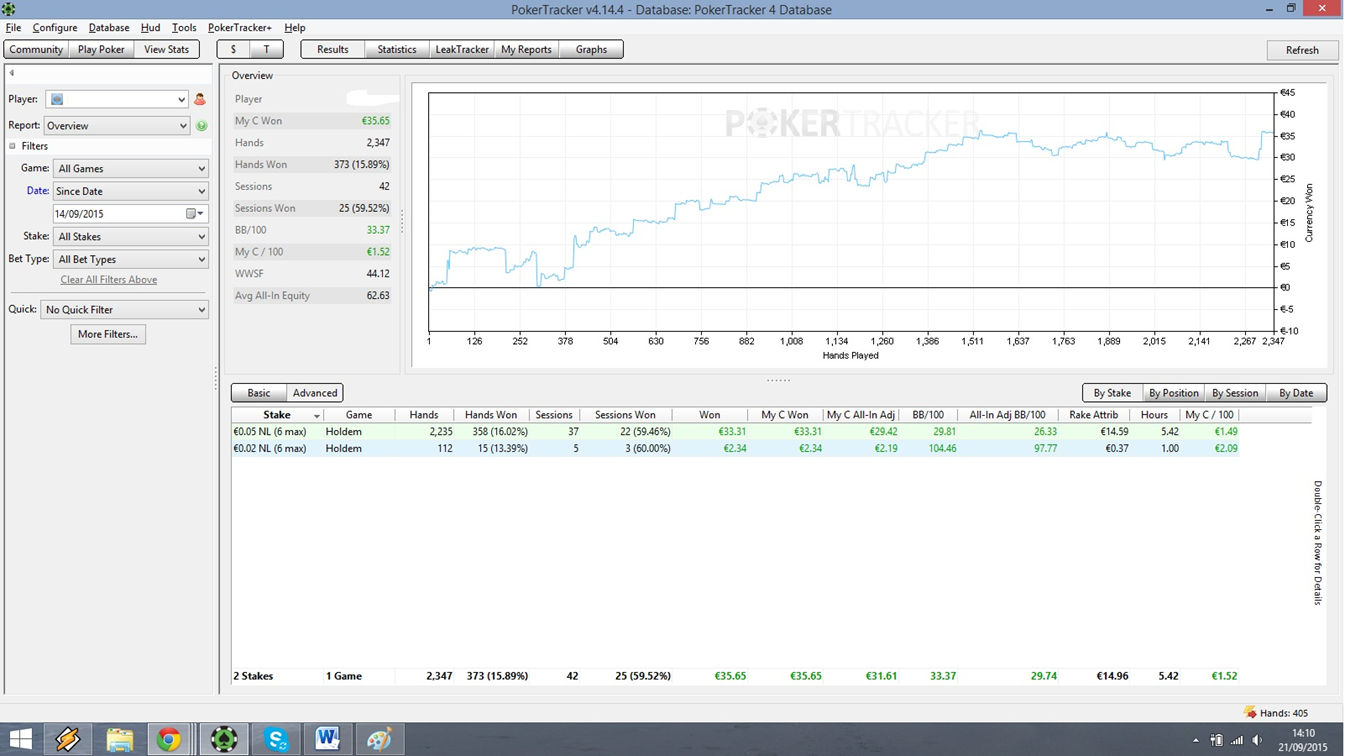Switch to Basic report view
Image resolution: width=1345 pixels, height=756 pixels.
pos(259,393)
